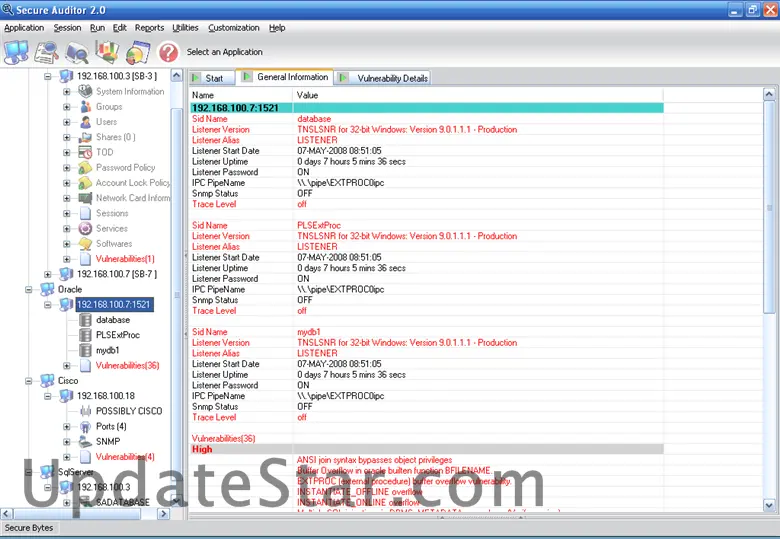Select Vulnerabilities(36) in the tree
Image resolution: width=780 pixels, height=539 pixels.
127,366
